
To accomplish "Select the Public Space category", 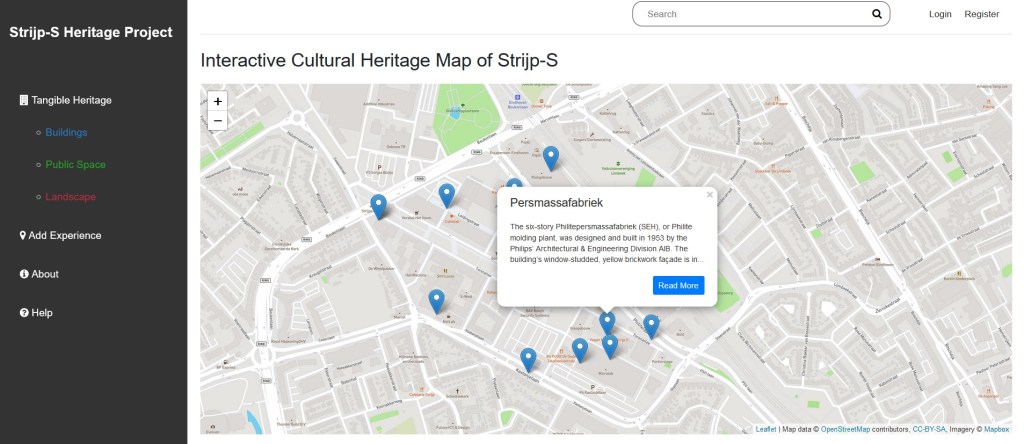I will click(75, 164).
